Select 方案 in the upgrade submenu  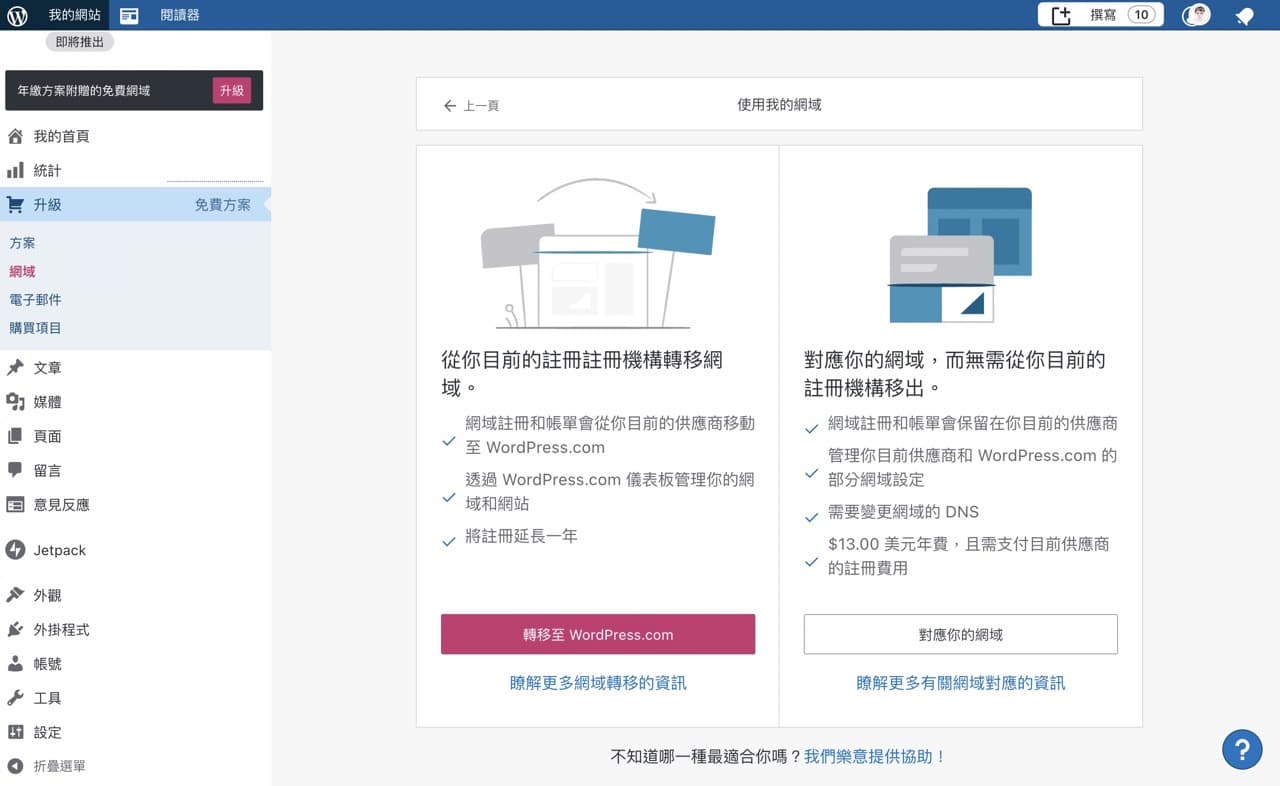(x=22, y=243)
